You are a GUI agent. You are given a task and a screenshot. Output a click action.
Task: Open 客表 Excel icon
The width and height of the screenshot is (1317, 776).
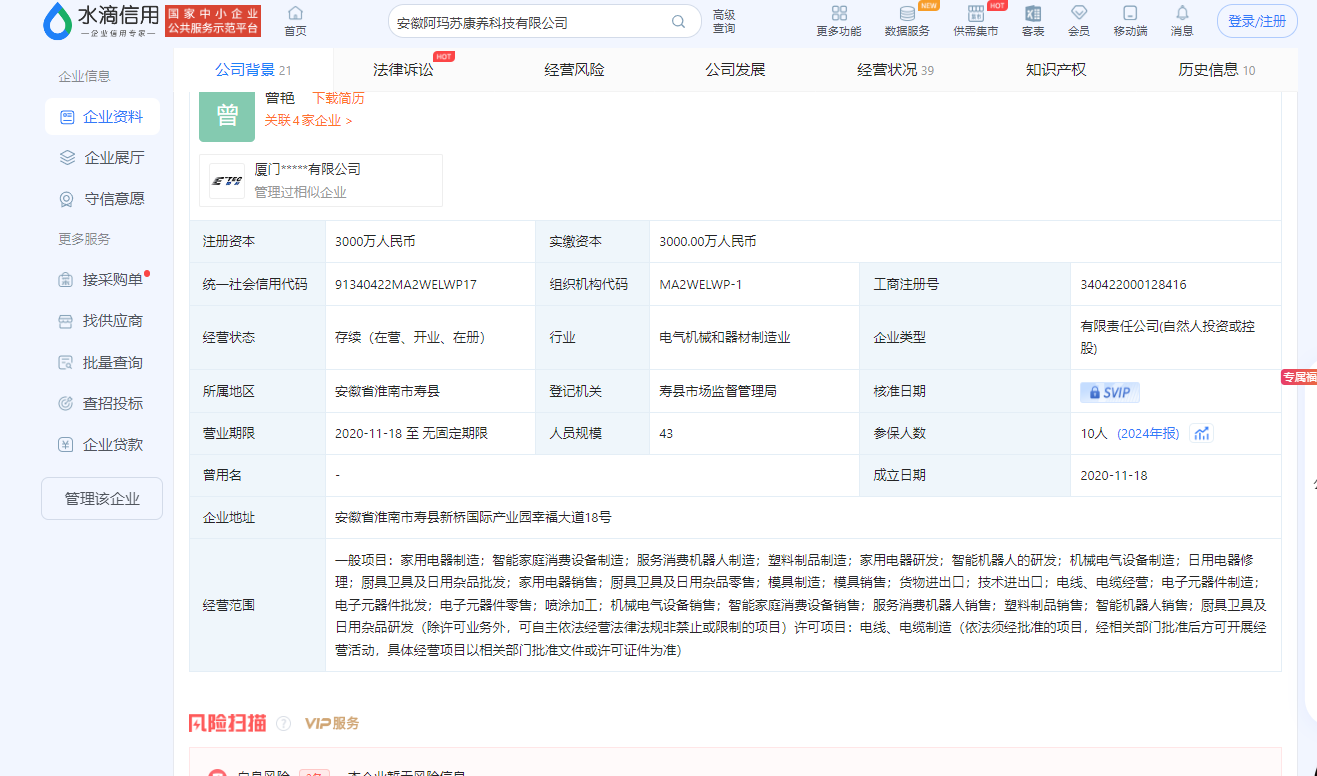pos(1033,13)
